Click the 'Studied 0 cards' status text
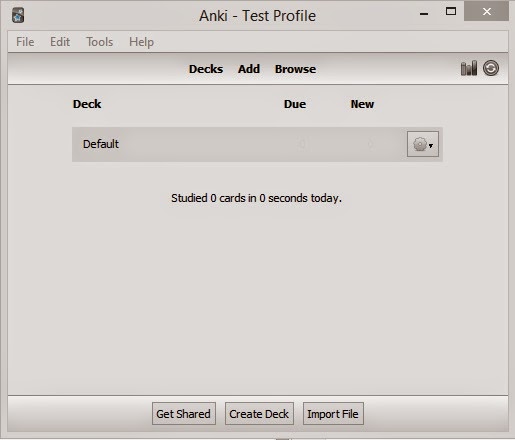Viewport: 515px width, 440px height. click(x=256, y=198)
